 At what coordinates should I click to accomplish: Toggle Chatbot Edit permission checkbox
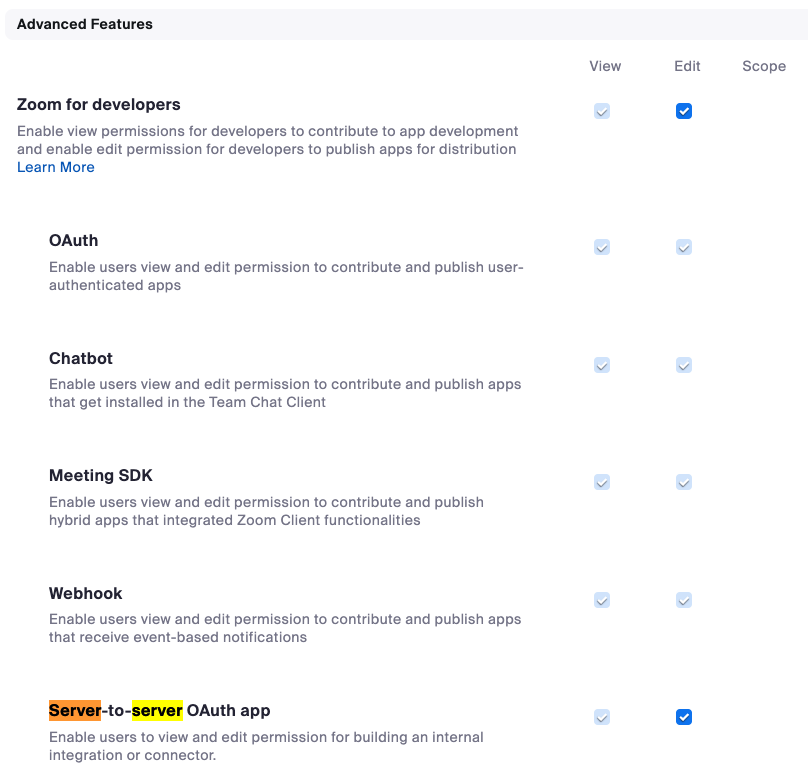[684, 365]
